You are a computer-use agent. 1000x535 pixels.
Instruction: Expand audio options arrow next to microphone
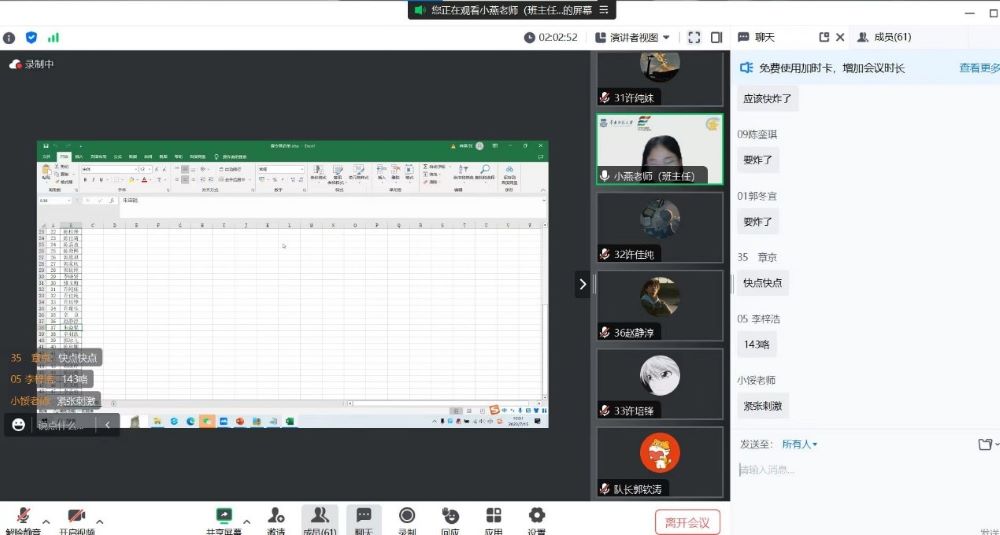[45, 521]
